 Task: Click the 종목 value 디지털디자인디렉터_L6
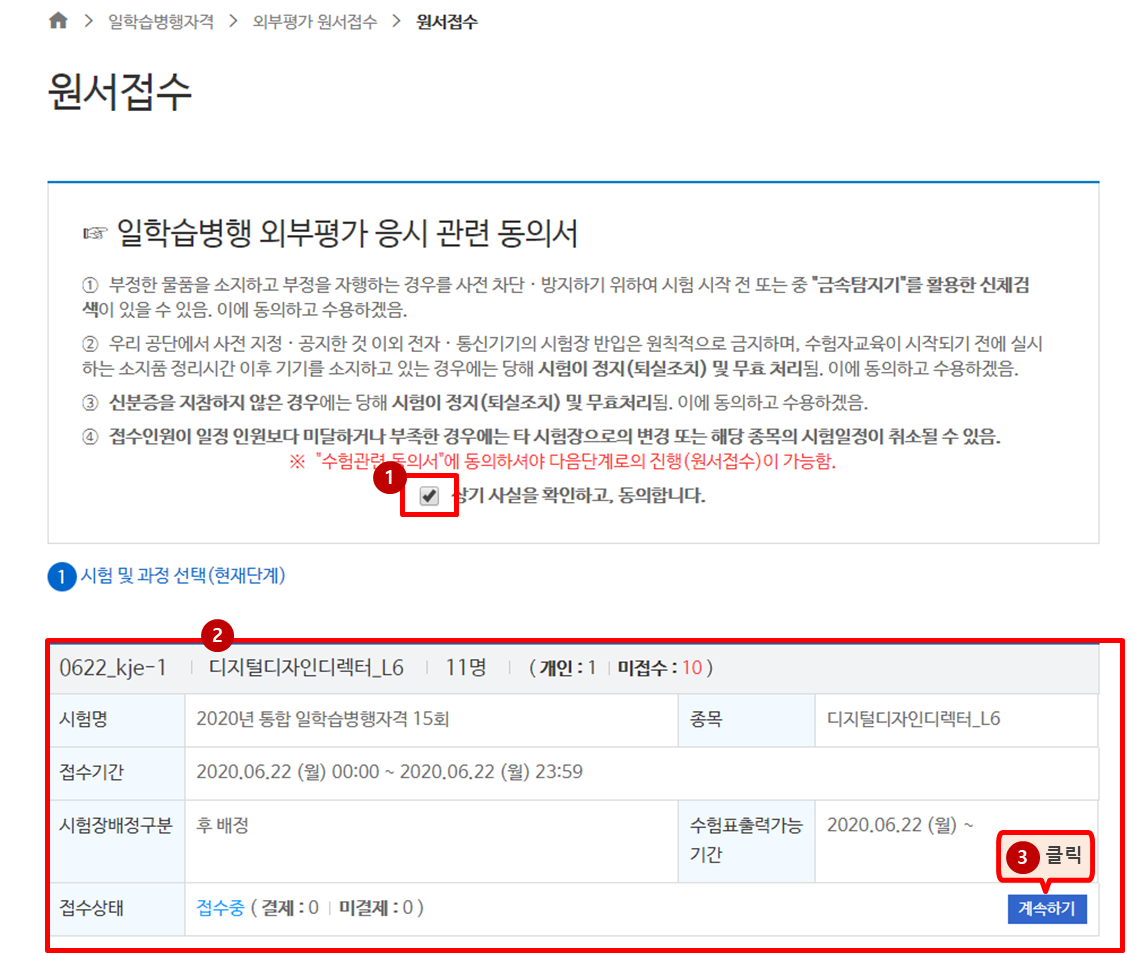(x=914, y=719)
